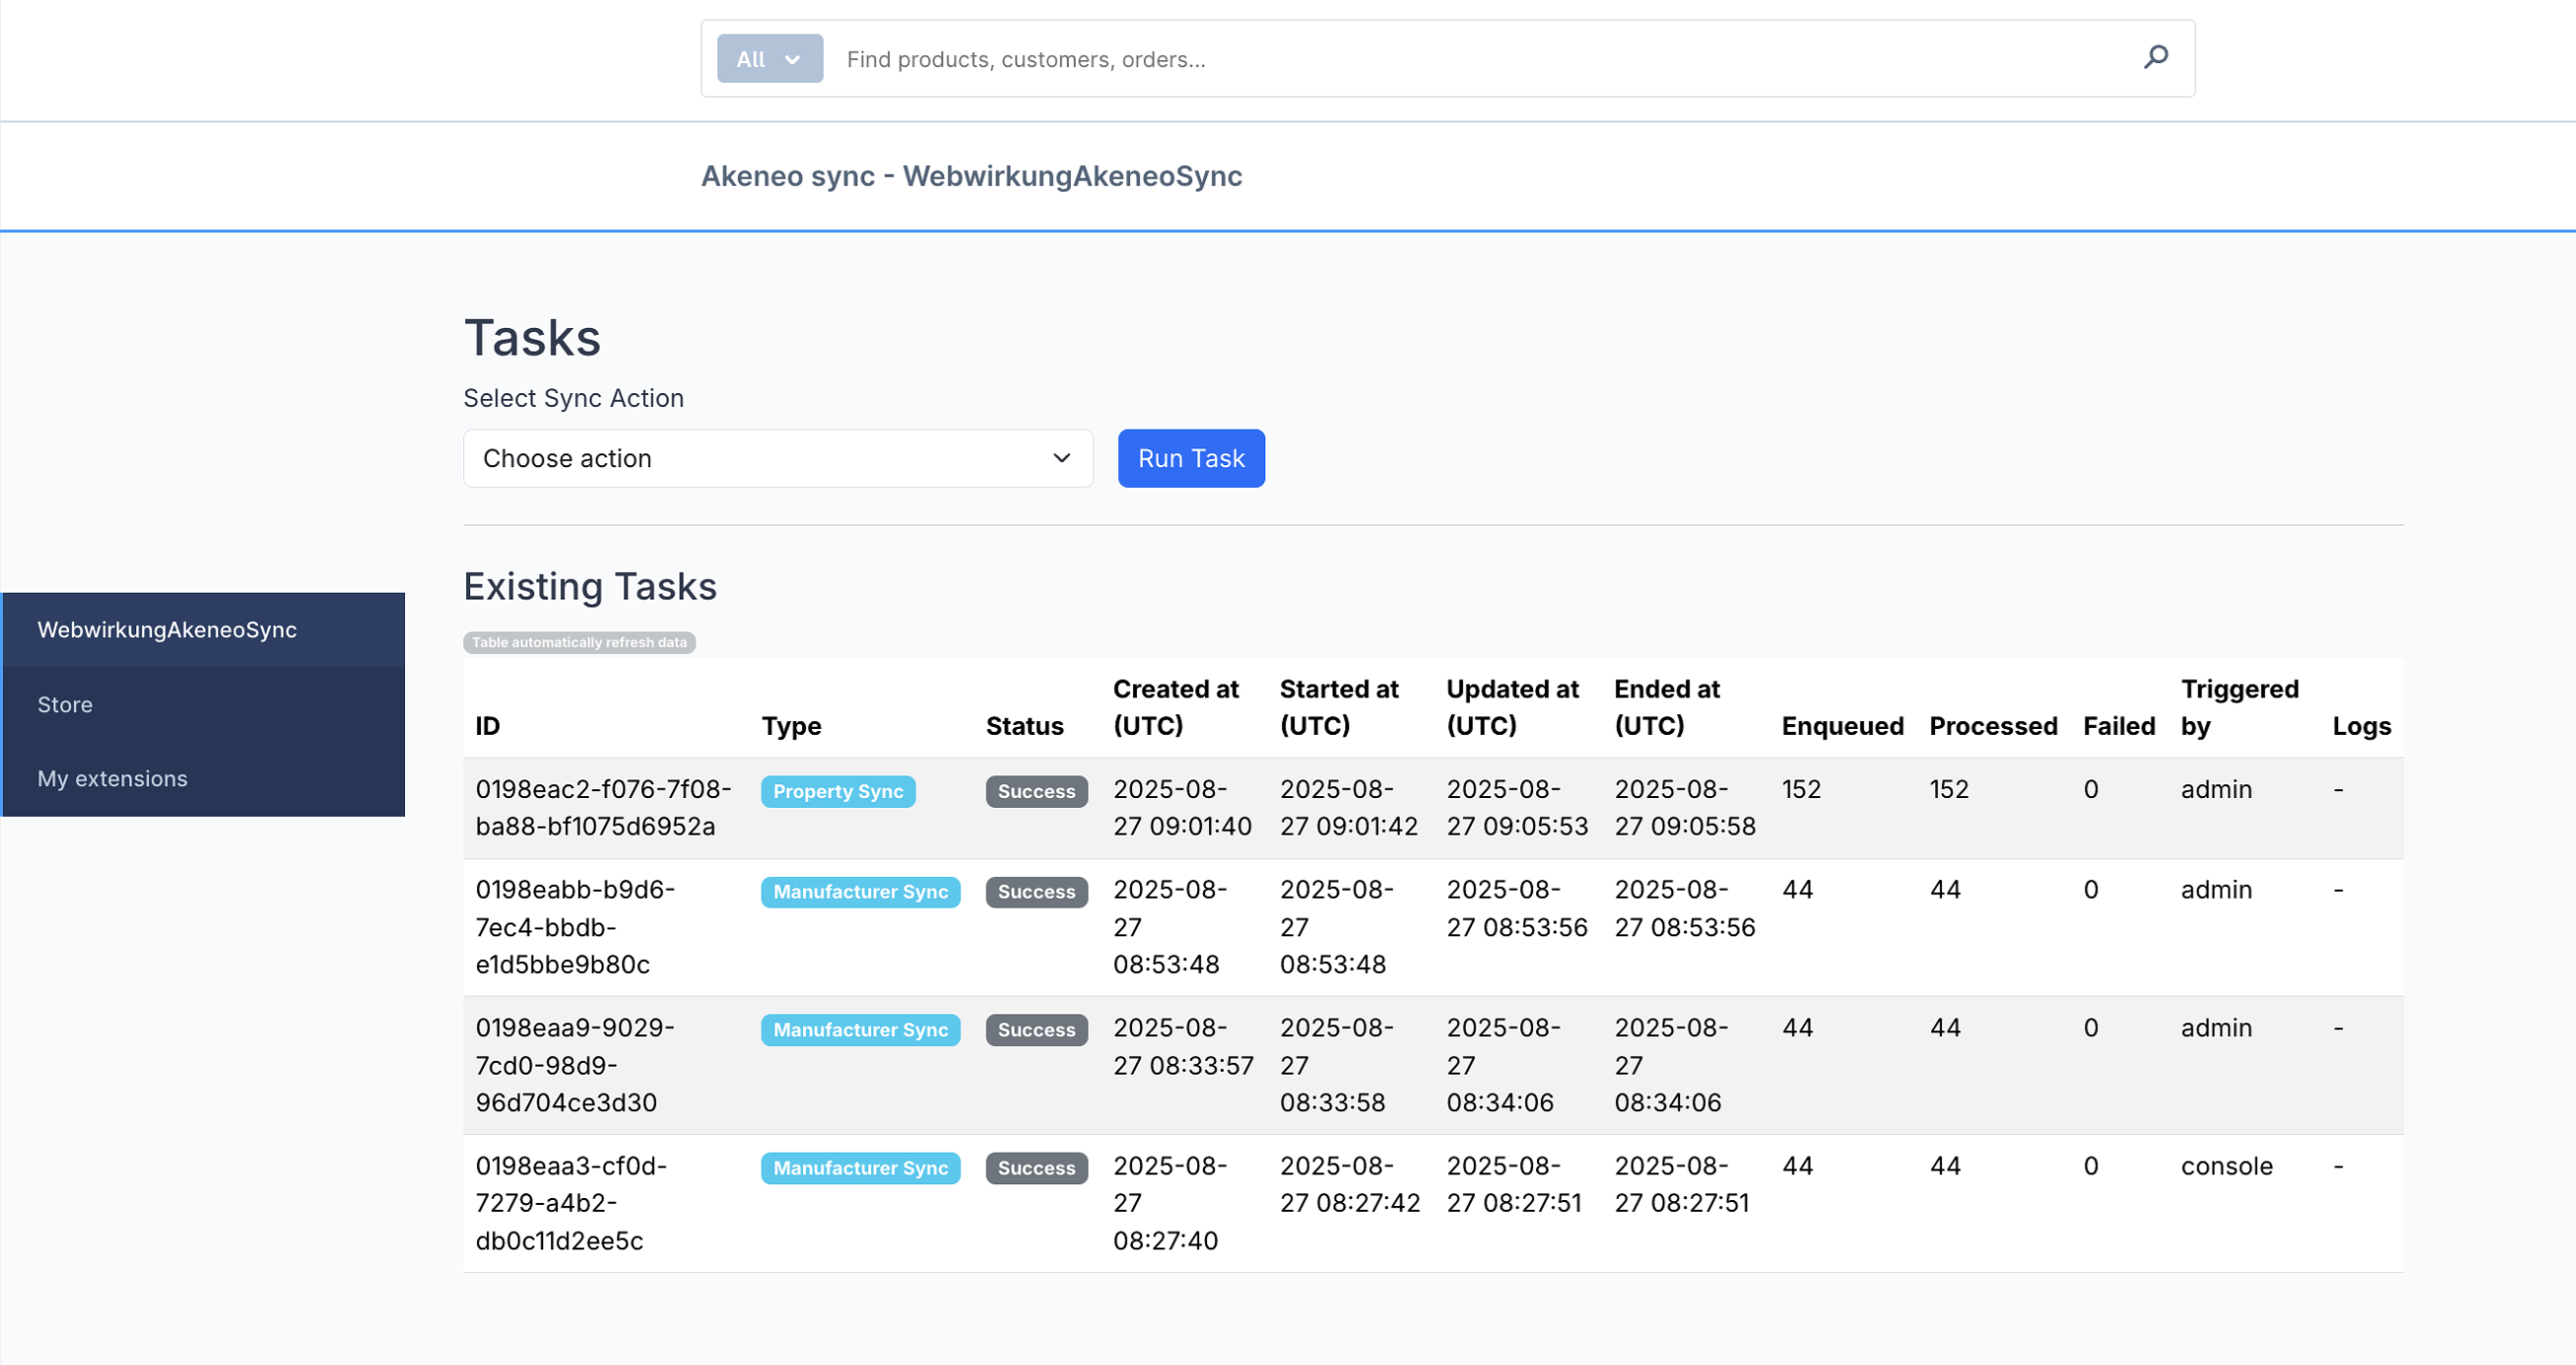This screenshot has height=1365, width=2576.
Task: Click the first Manufacturer Sync badge
Action: coord(860,891)
